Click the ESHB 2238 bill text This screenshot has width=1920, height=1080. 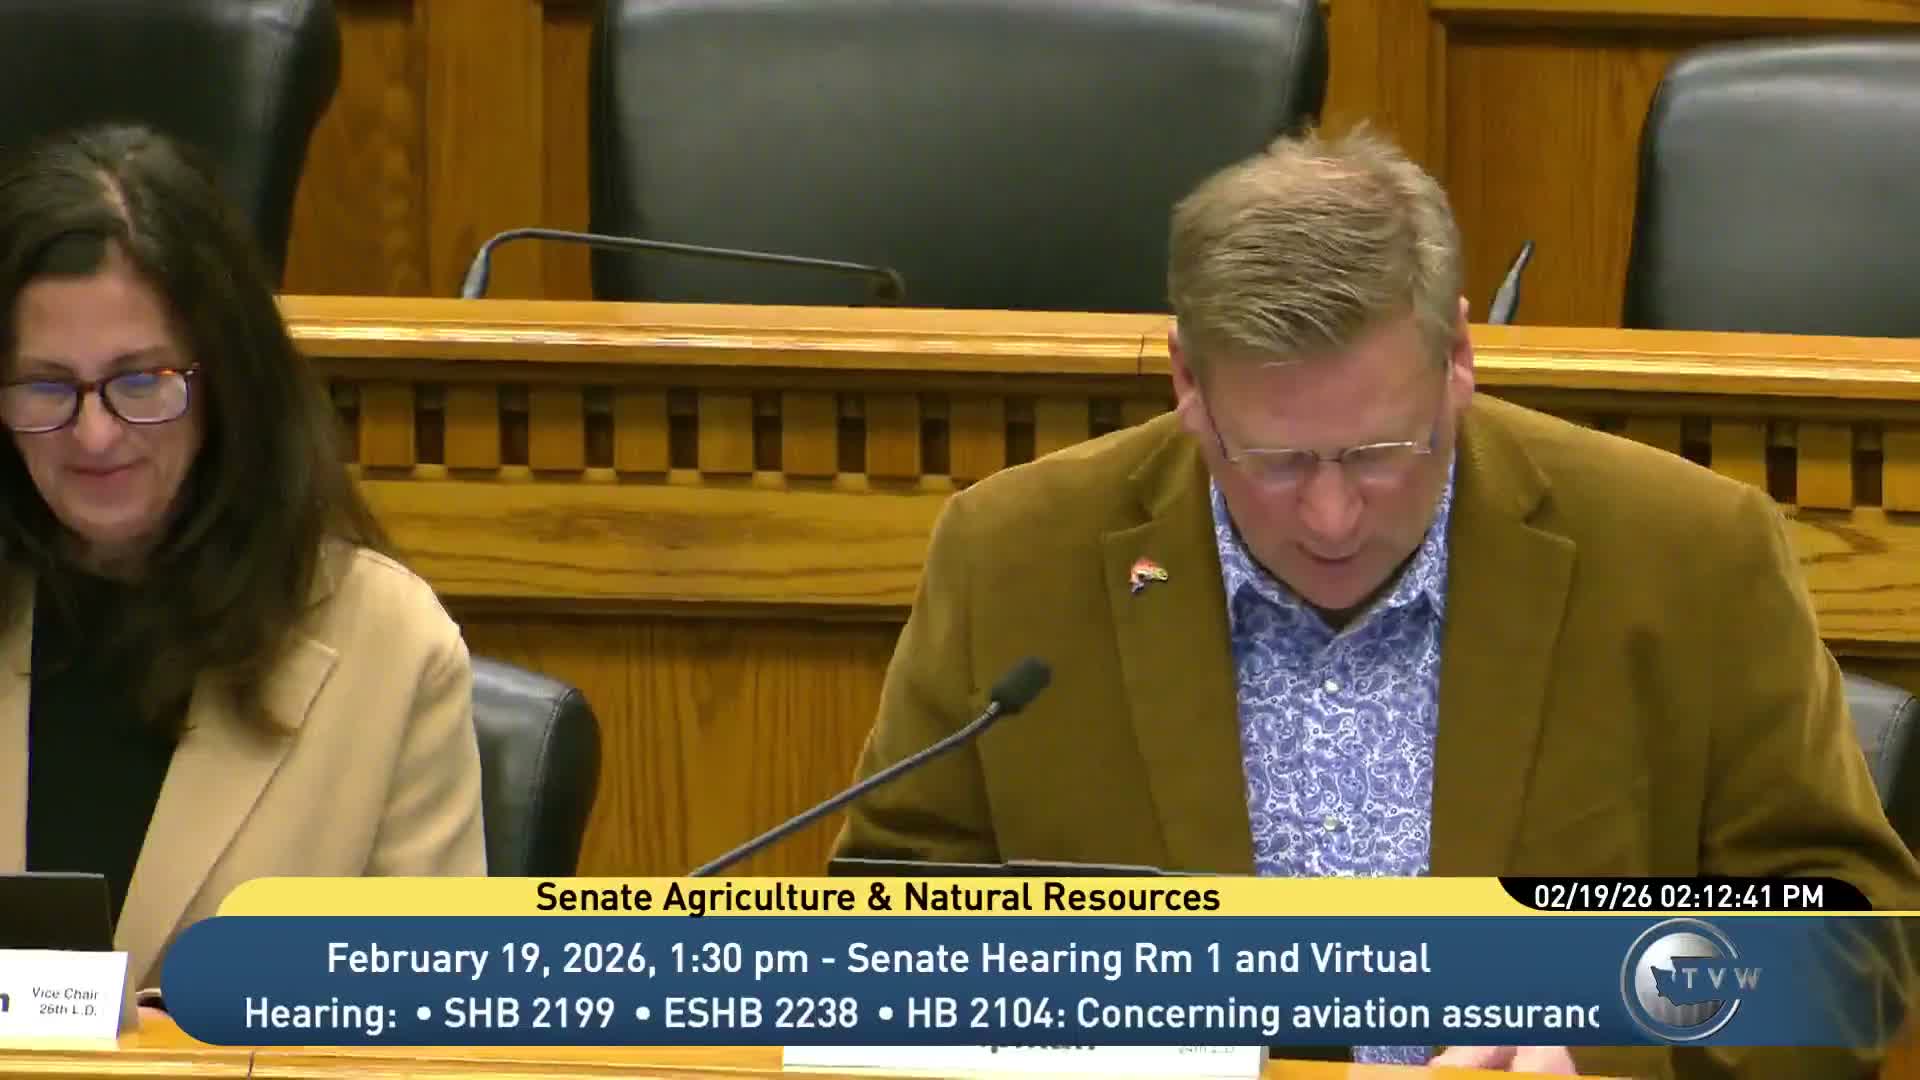[761, 1013]
